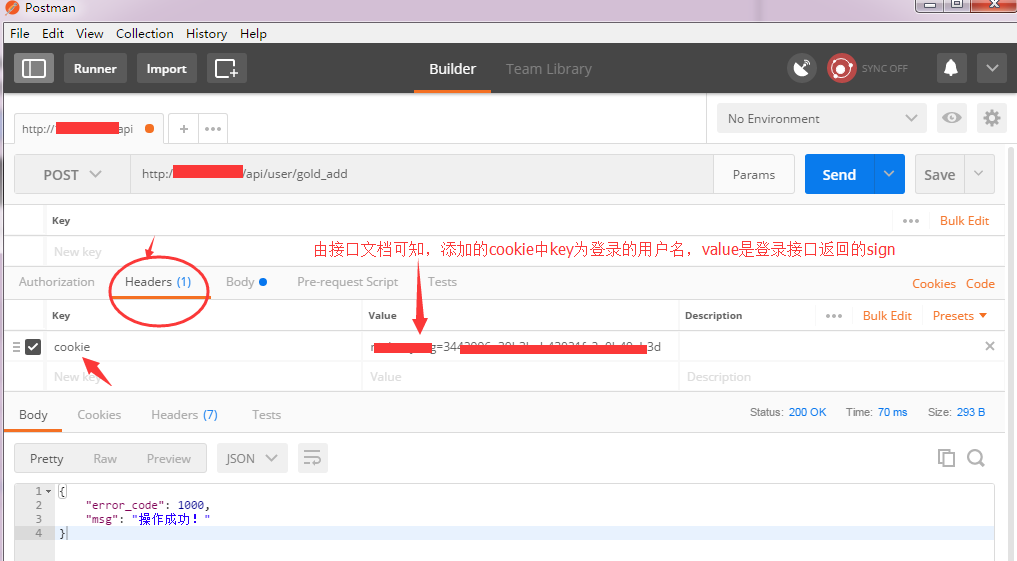This screenshot has width=1017, height=561.
Task: Click the headers Description placeholder field
Action: [841, 377]
